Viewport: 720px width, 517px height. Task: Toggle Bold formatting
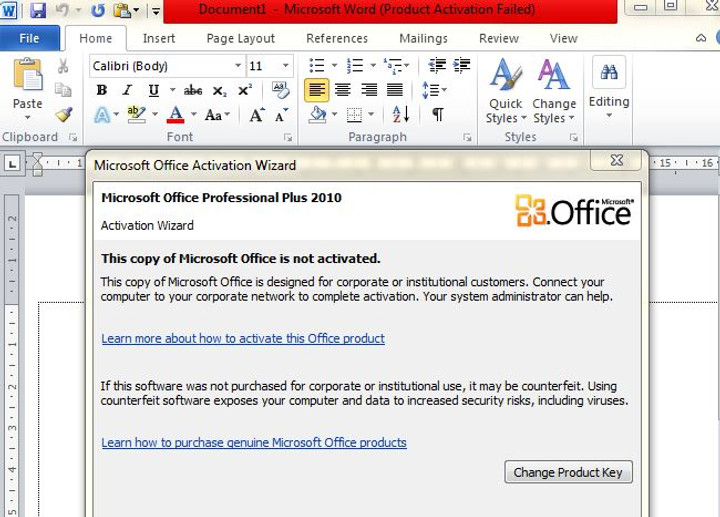tap(101, 90)
